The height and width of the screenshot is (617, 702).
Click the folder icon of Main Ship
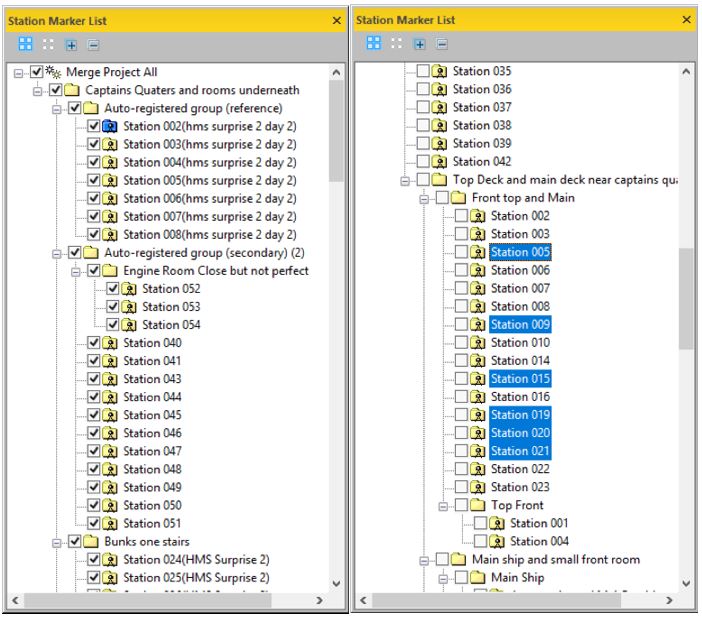(478, 578)
